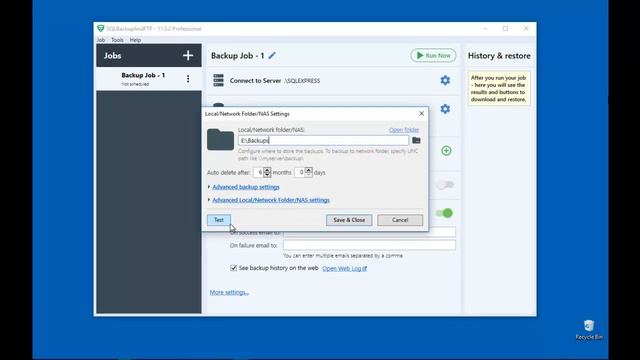The width and height of the screenshot is (640, 360).
Task: Click the SQLBackupAndFTP shield logo
Action: pyautogui.click(x=100, y=29)
